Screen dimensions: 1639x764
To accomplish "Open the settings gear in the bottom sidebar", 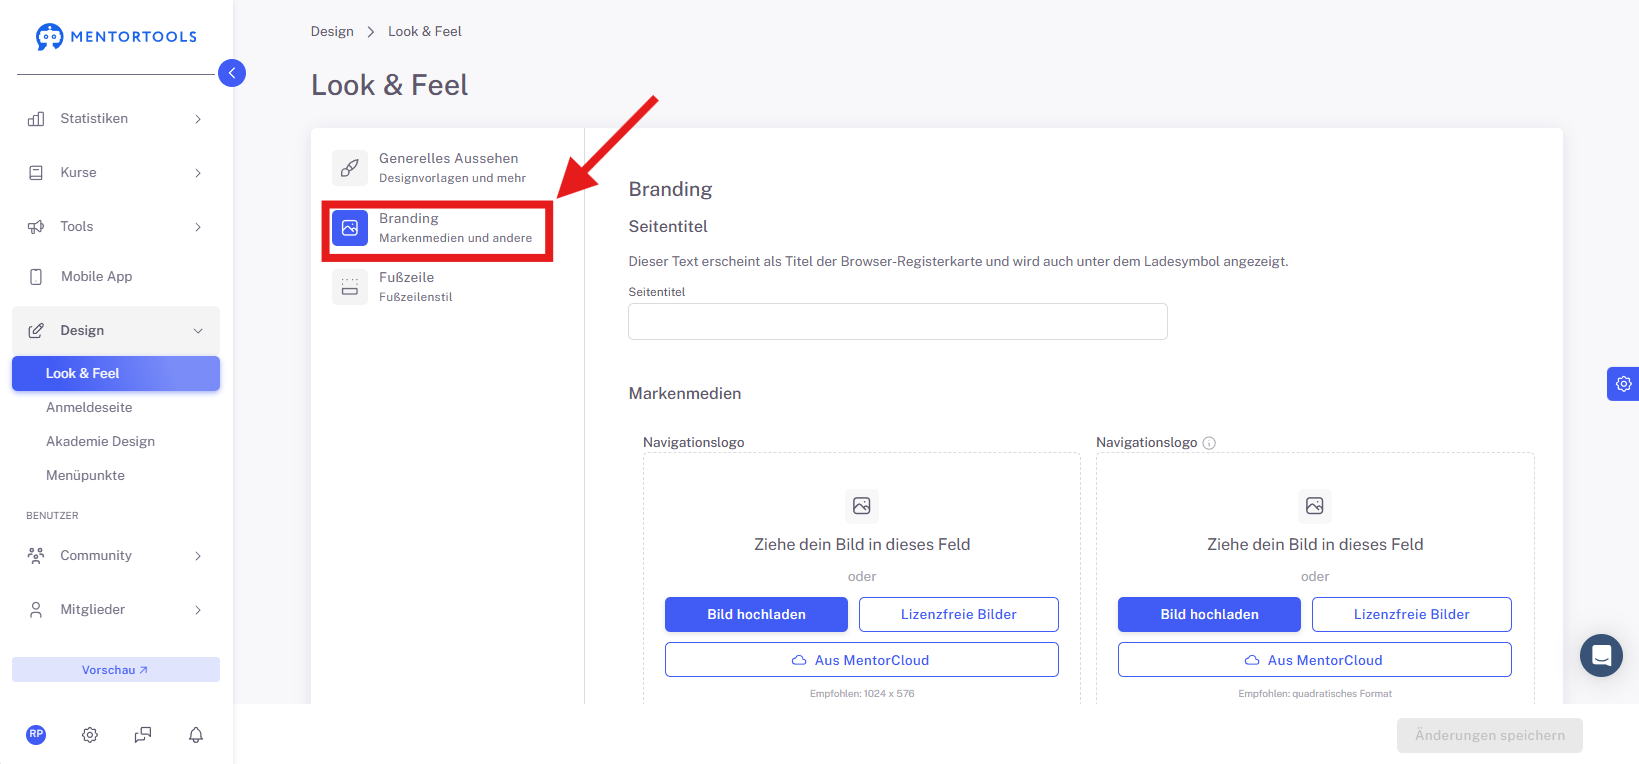I will (x=90, y=735).
